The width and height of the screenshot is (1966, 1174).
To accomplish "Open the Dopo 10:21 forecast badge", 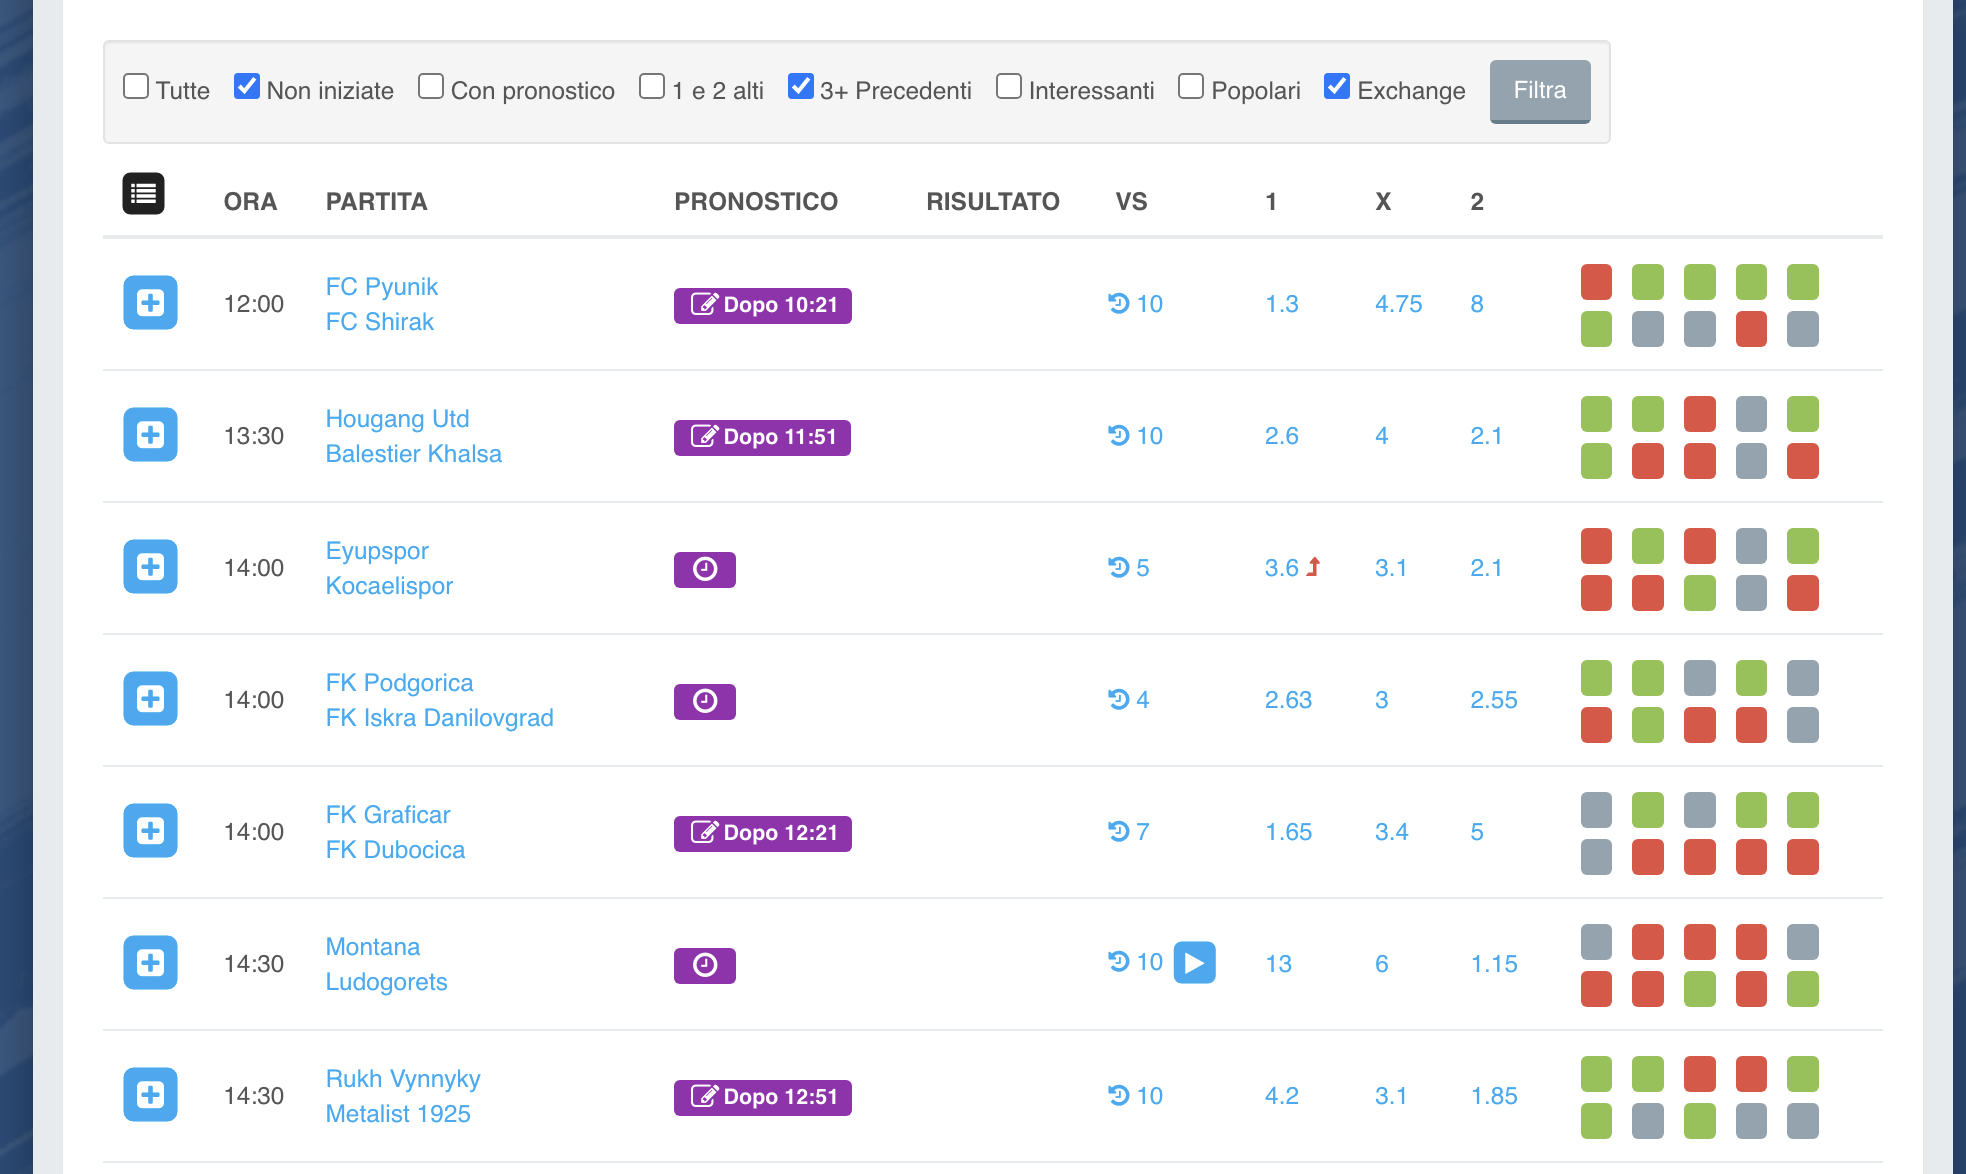I will point(762,305).
